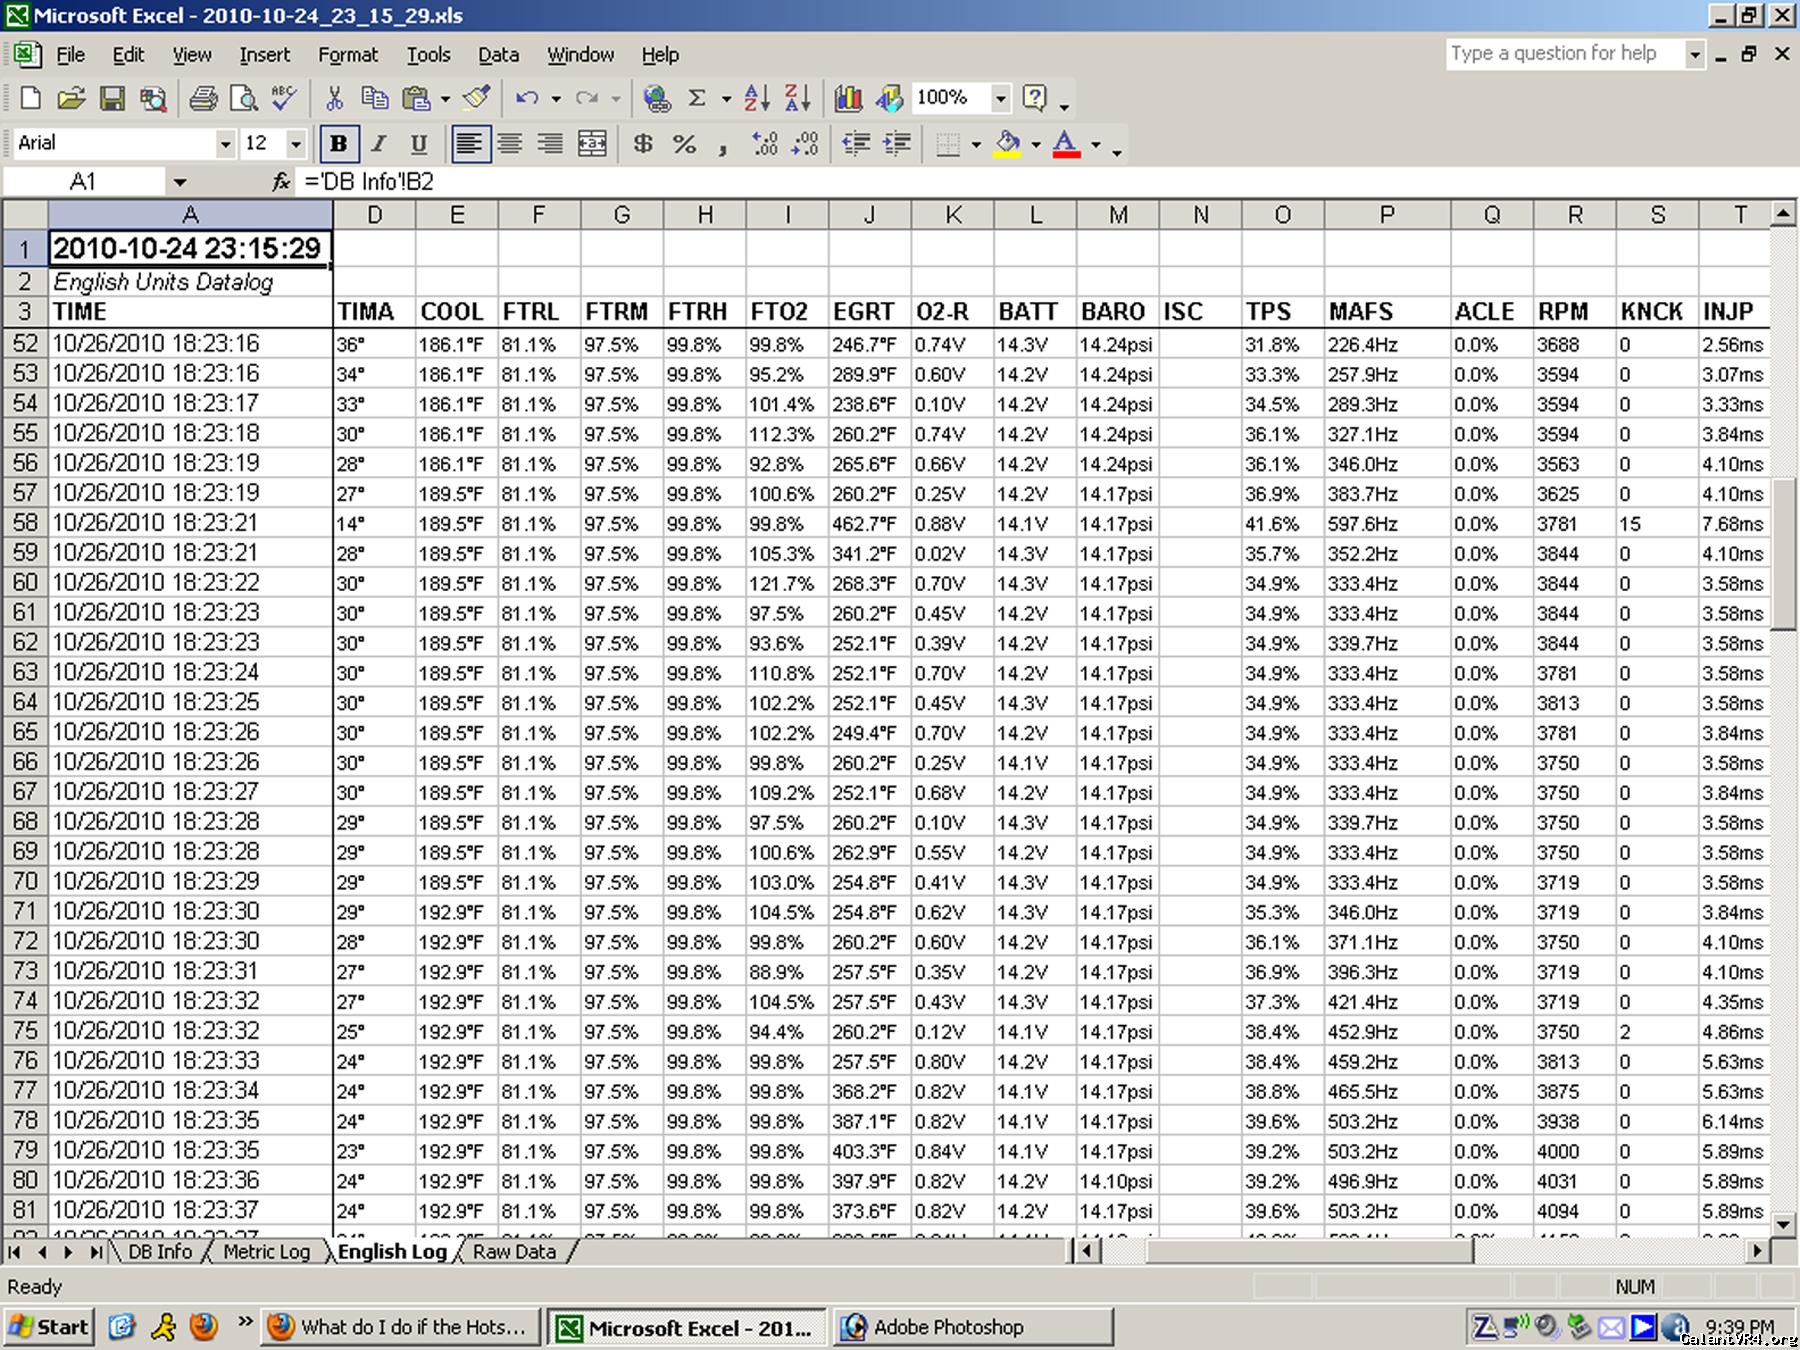The width and height of the screenshot is (1800, 1350).
Task: Click the Start button on taskbar
Action: 50,1327
